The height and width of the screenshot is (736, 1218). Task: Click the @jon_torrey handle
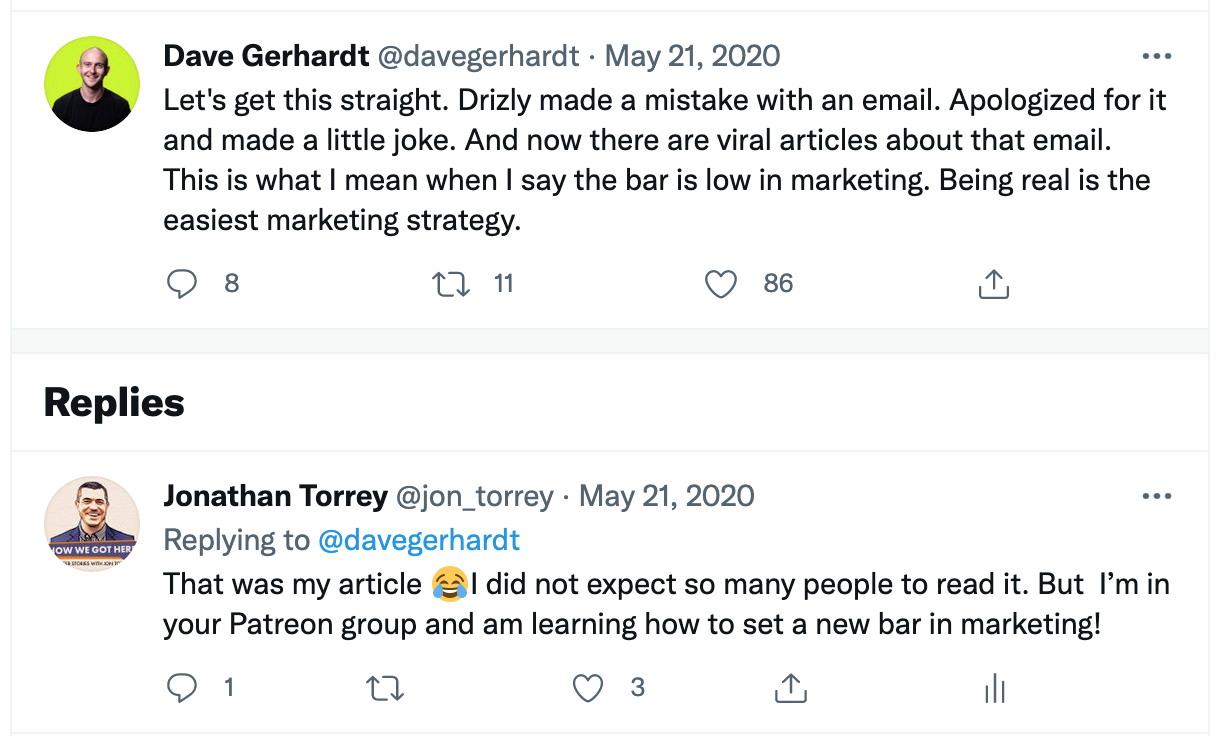click(475, 496)
